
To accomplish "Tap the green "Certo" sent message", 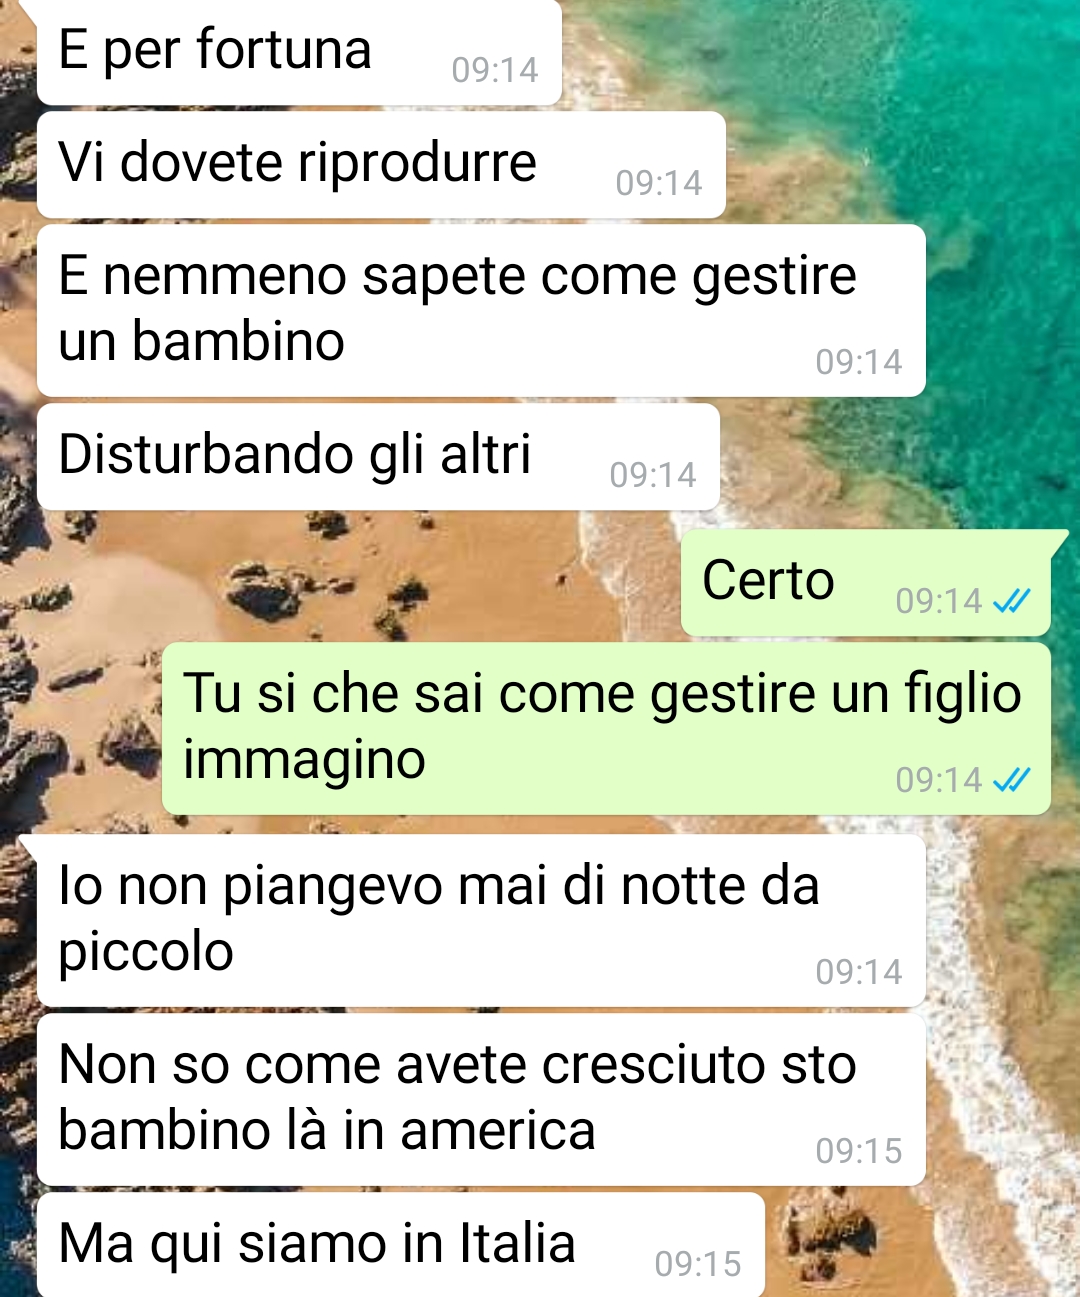I will 866,583.
